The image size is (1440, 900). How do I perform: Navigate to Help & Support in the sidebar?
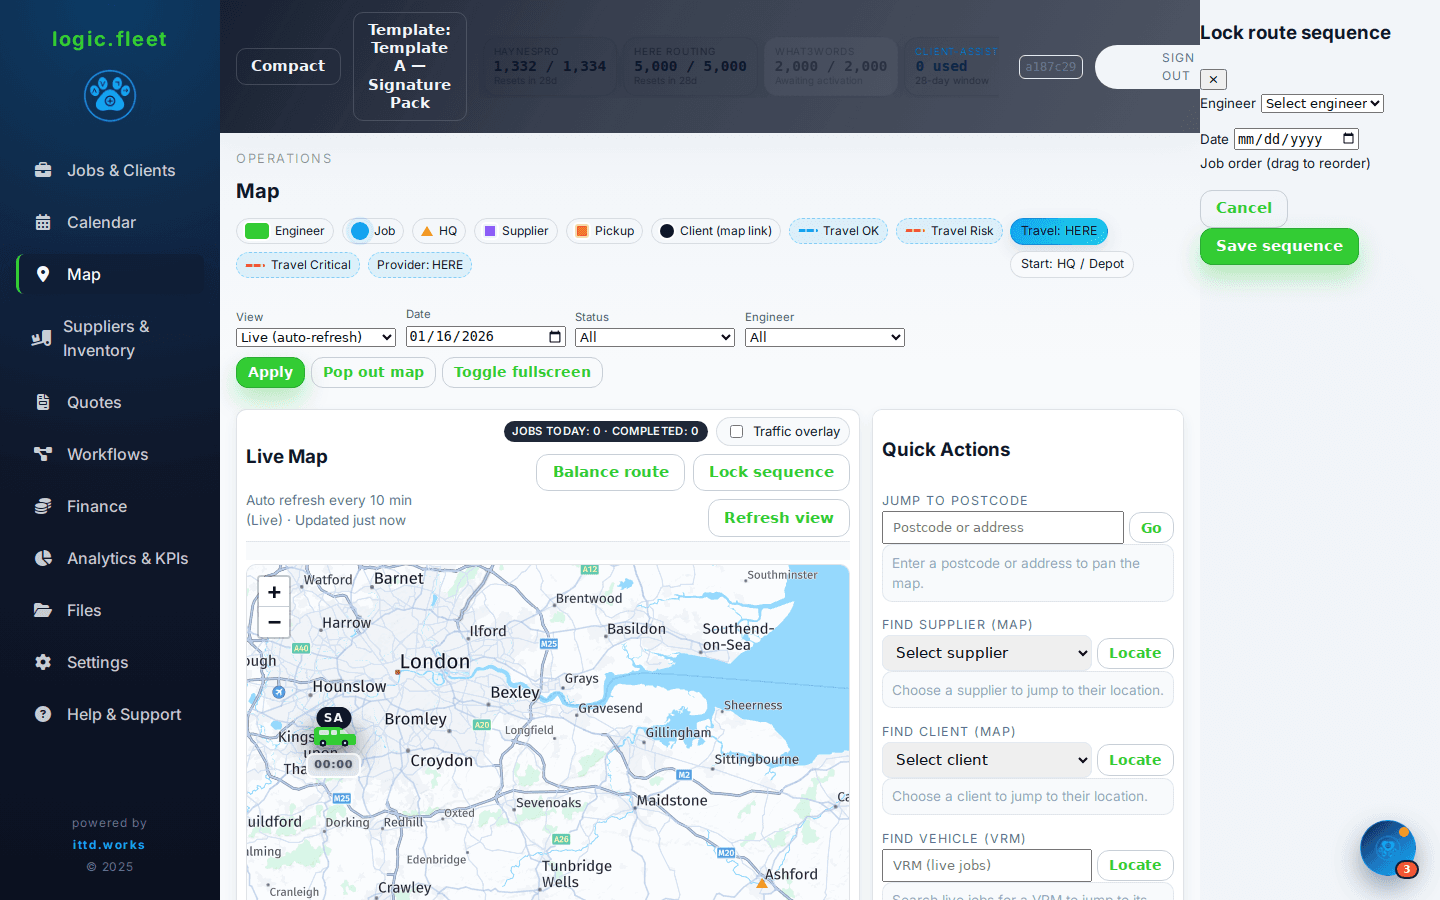[43, 714]
